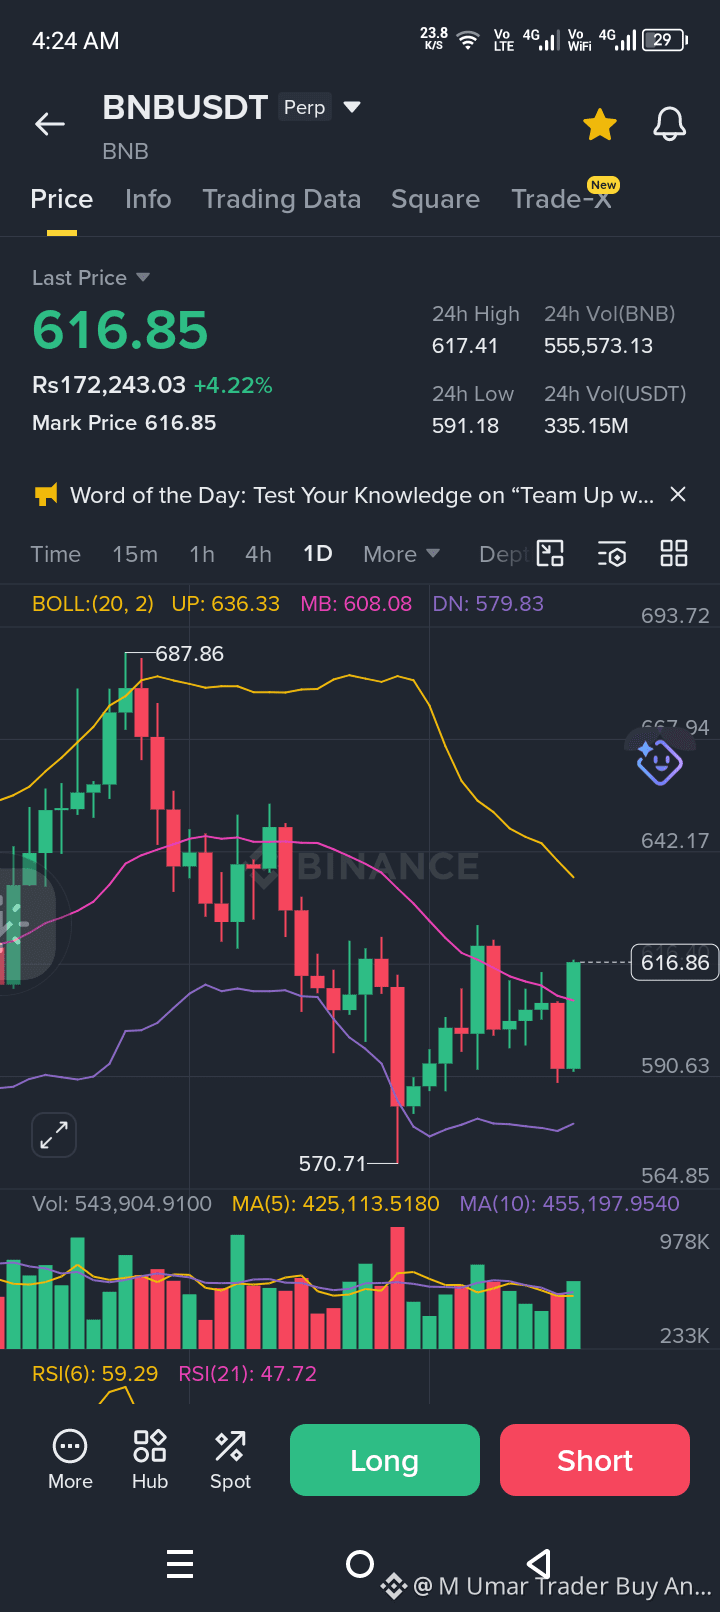720x1612 pixels.
Task: Open the Hub shortcut
Action: (x=150, y=1460)
